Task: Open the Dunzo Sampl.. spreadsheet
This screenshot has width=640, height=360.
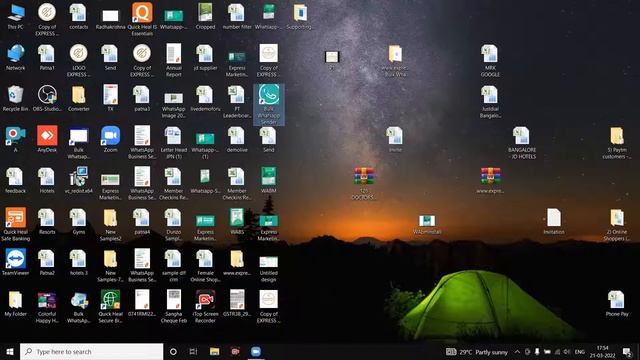Action: (173, 224)
